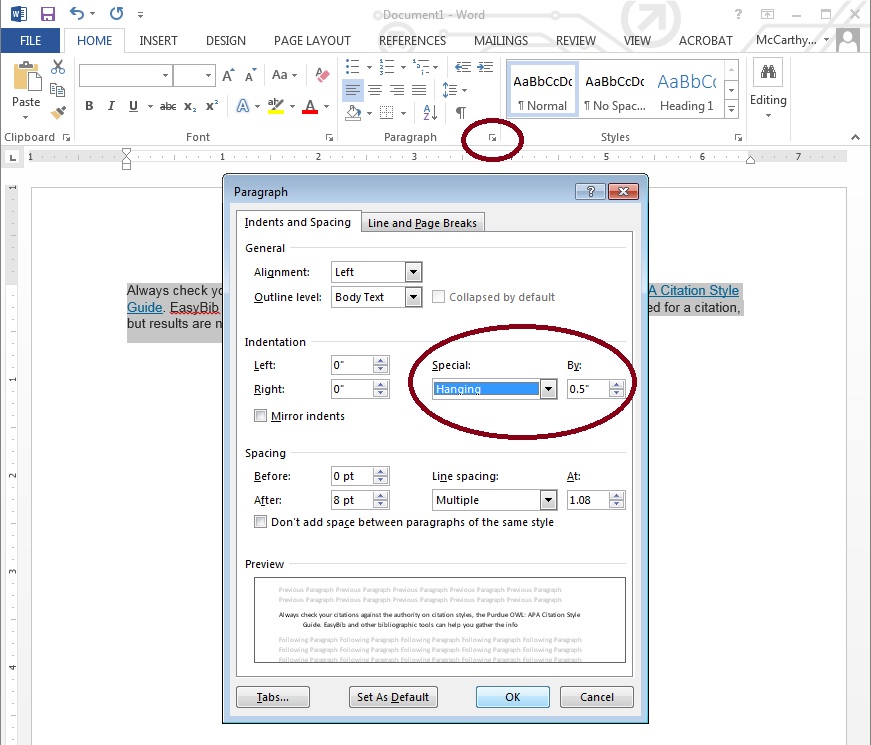
Task: Click the Show/Hide paragraph marks icon
Action: [x=460, y=113]
